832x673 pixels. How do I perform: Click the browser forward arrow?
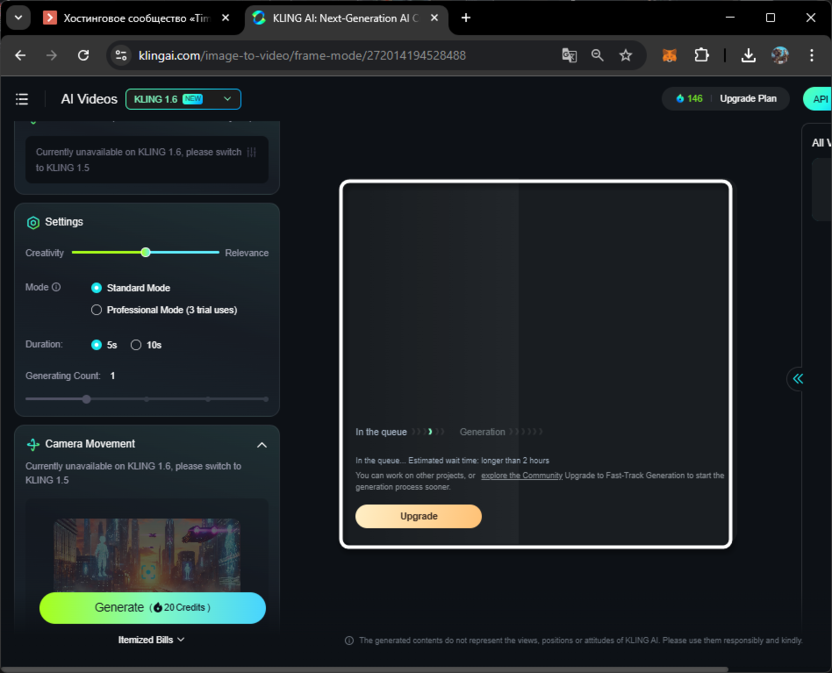tap(51, 55)
